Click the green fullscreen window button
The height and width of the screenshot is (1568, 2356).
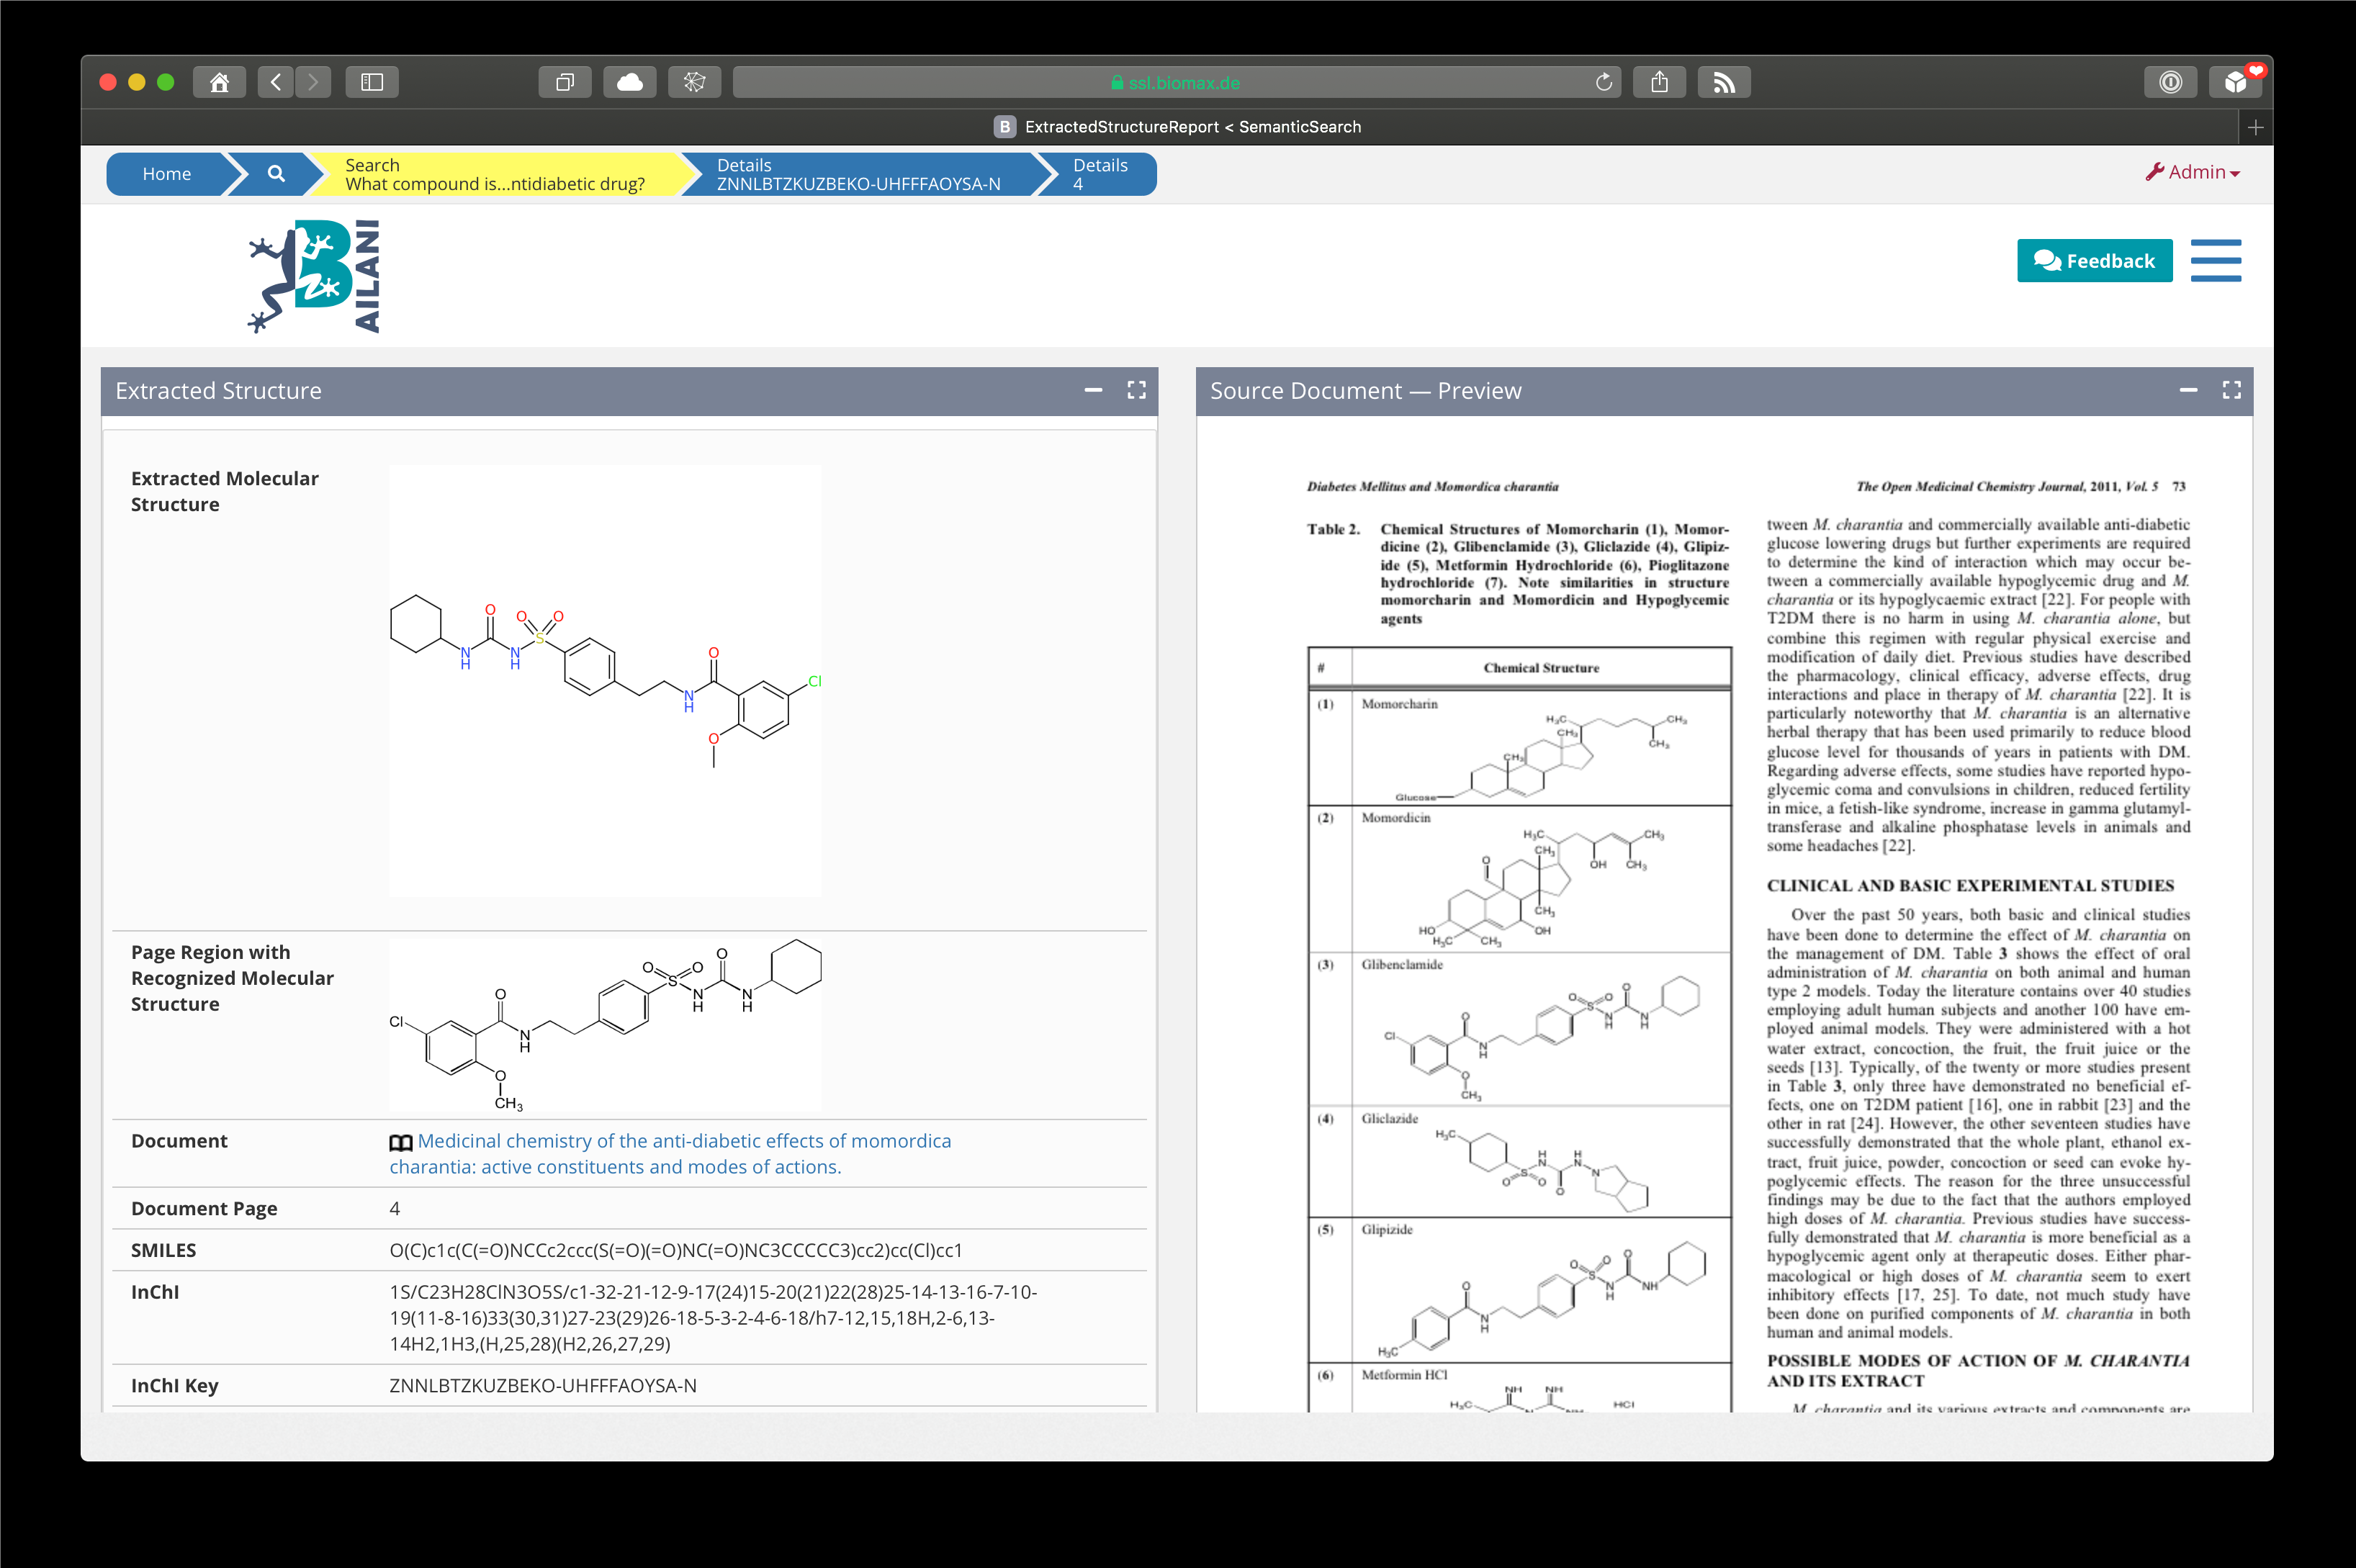pos(166,82)
